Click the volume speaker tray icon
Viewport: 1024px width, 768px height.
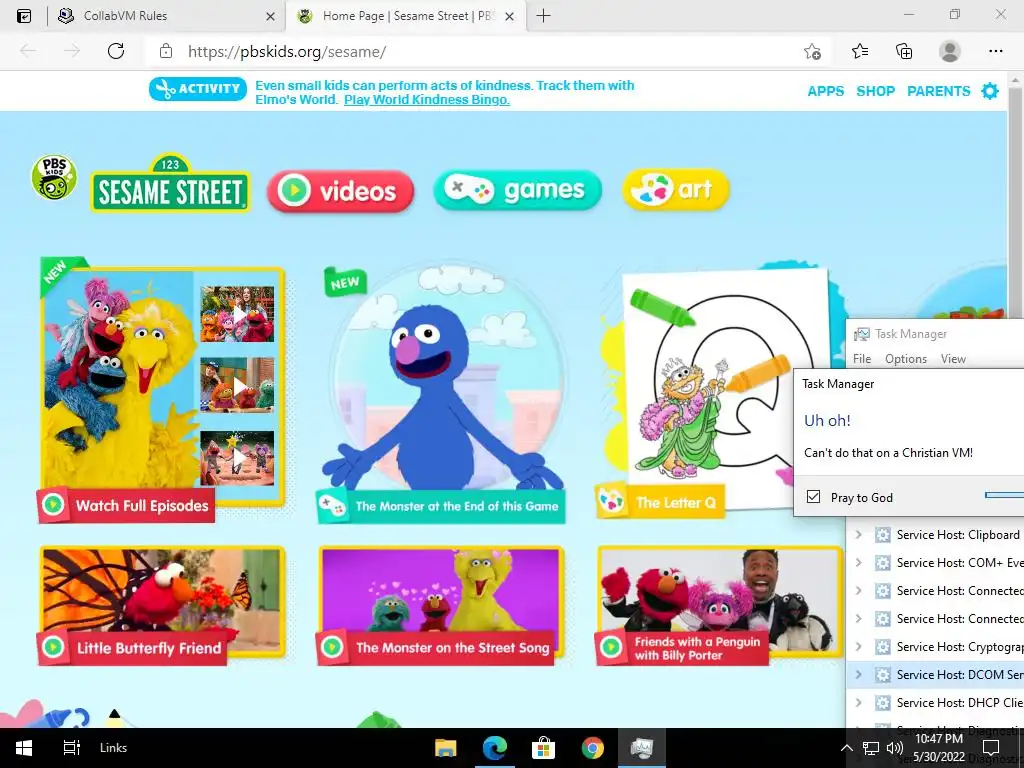[x=895, y=748]
